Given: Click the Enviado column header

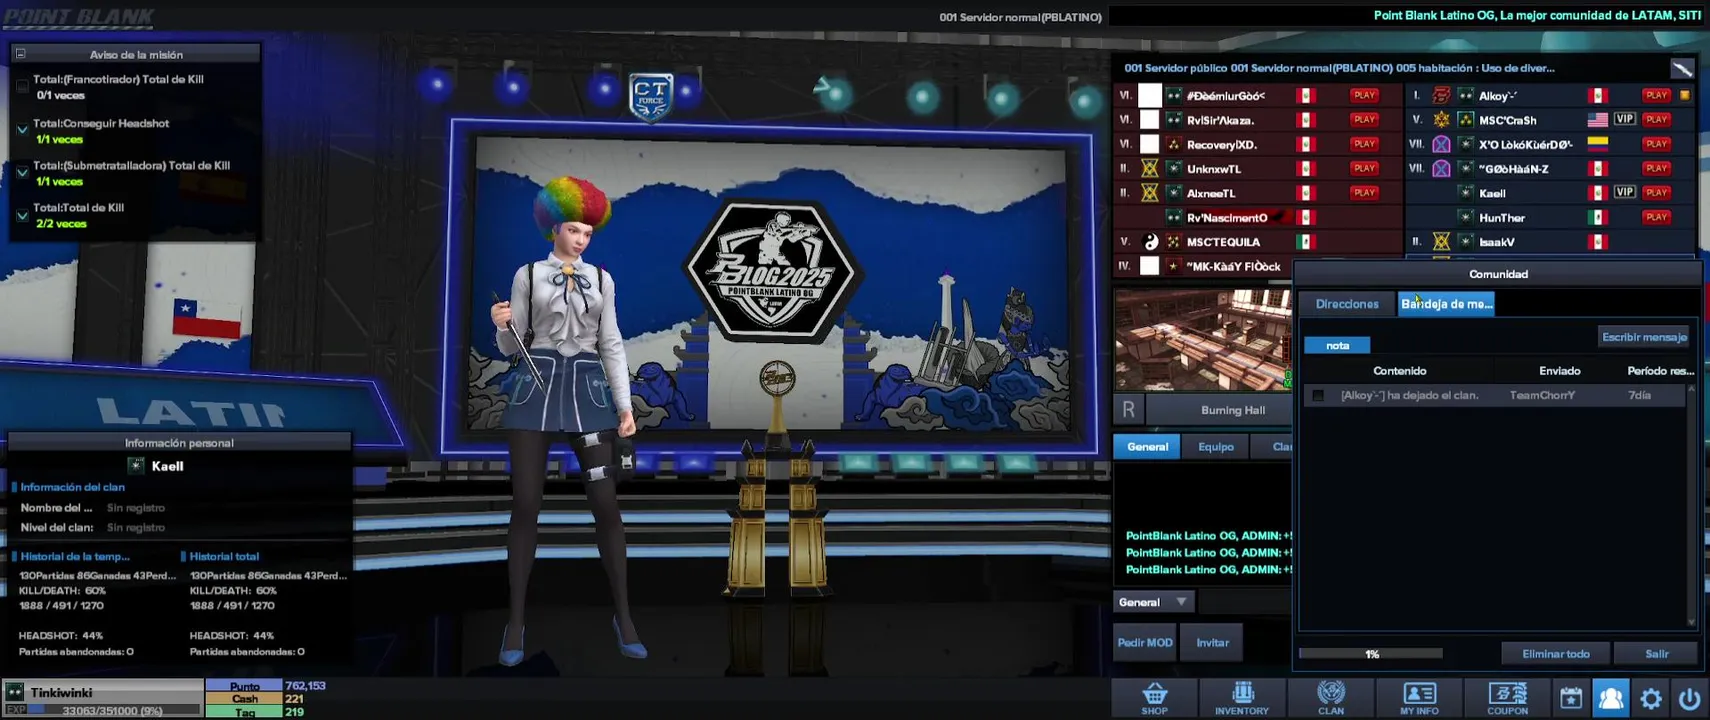Looking at the screenshot, I should pyautogui.click(x=1559, y=371).
